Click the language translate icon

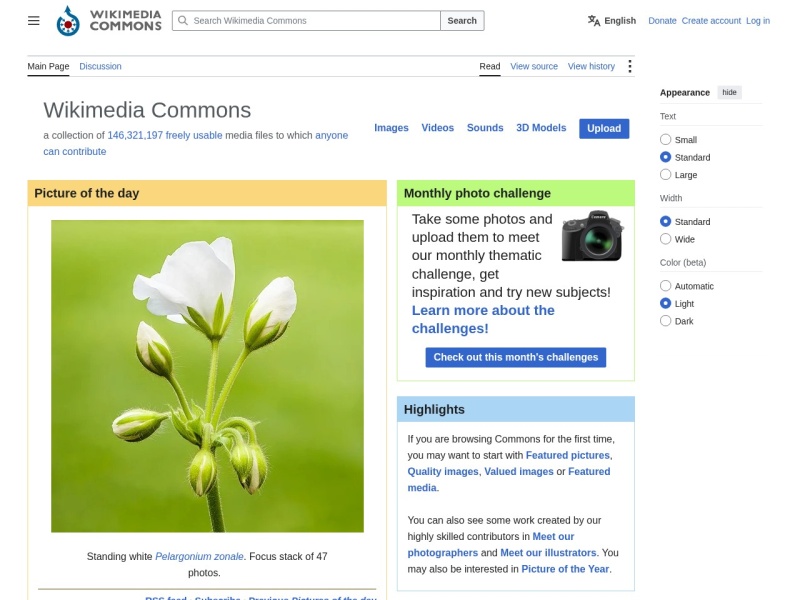click(593, 20)
